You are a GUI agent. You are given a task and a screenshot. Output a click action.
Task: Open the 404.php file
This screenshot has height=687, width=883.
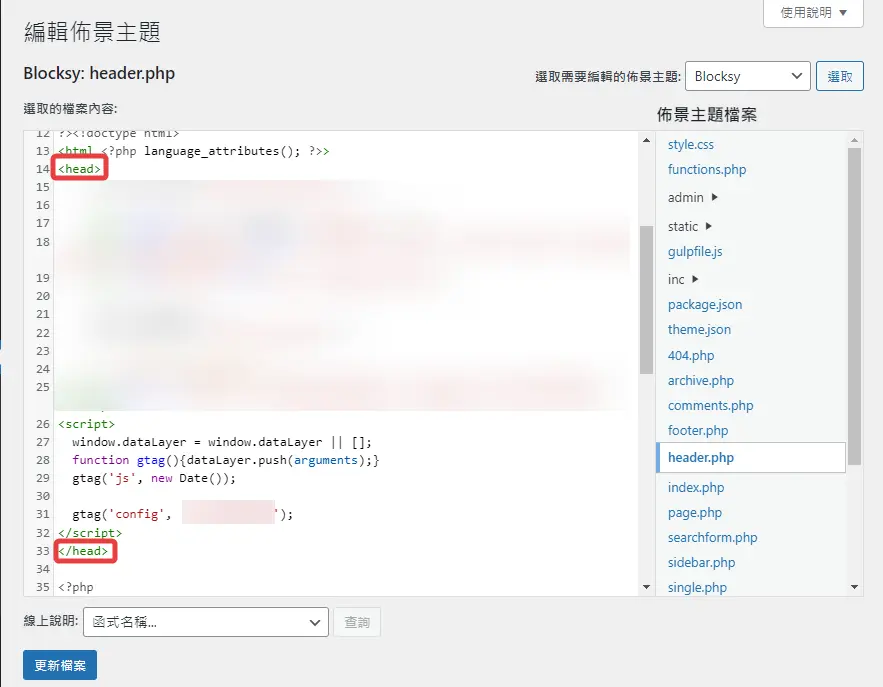(x=691, y=355)
